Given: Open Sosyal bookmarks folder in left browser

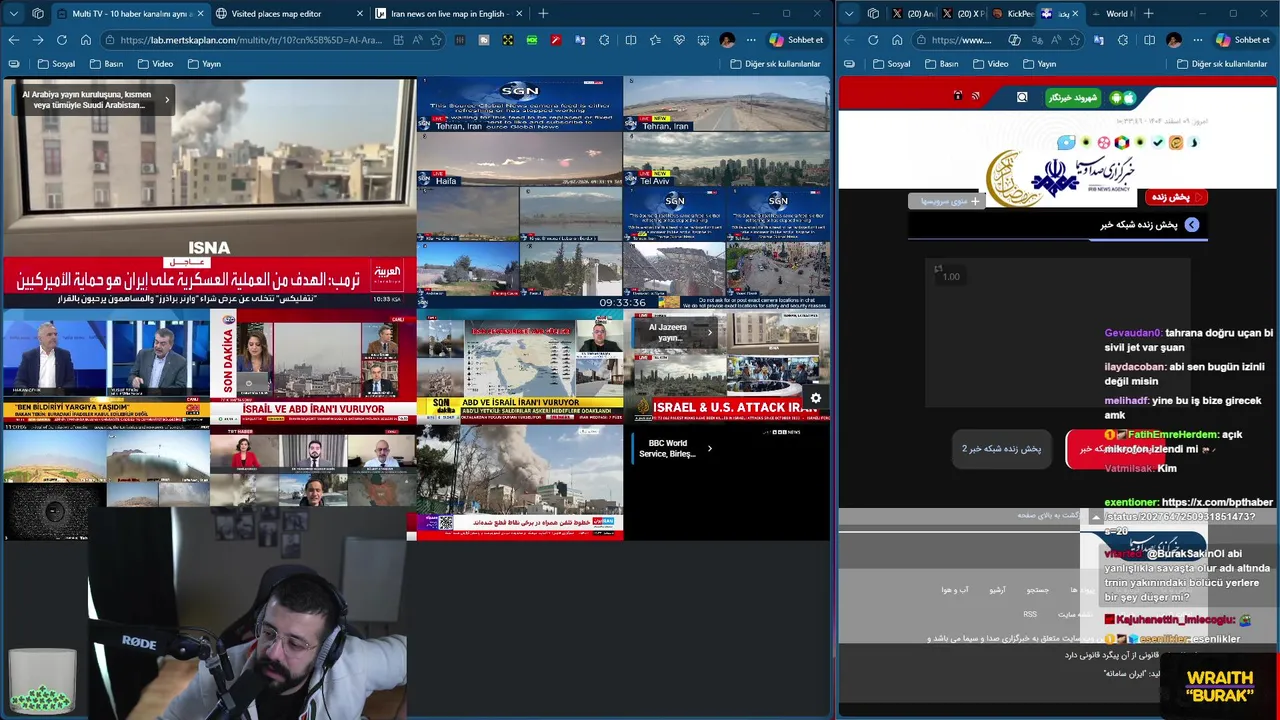Looking at the screenshot, I should 56,64.
